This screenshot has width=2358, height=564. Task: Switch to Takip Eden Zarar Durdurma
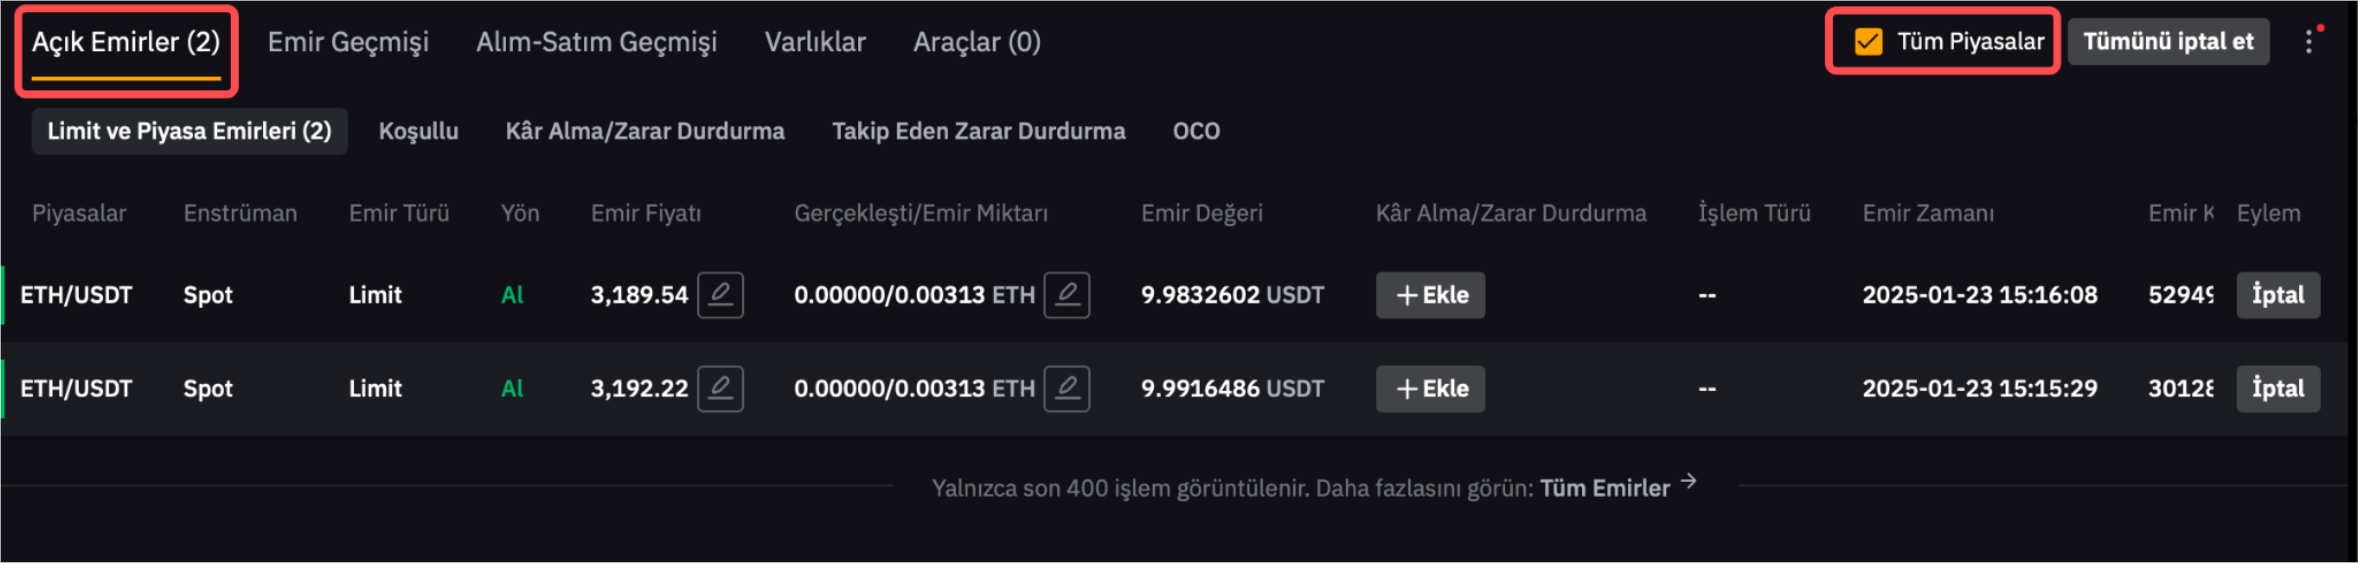(x=978, y=131)
